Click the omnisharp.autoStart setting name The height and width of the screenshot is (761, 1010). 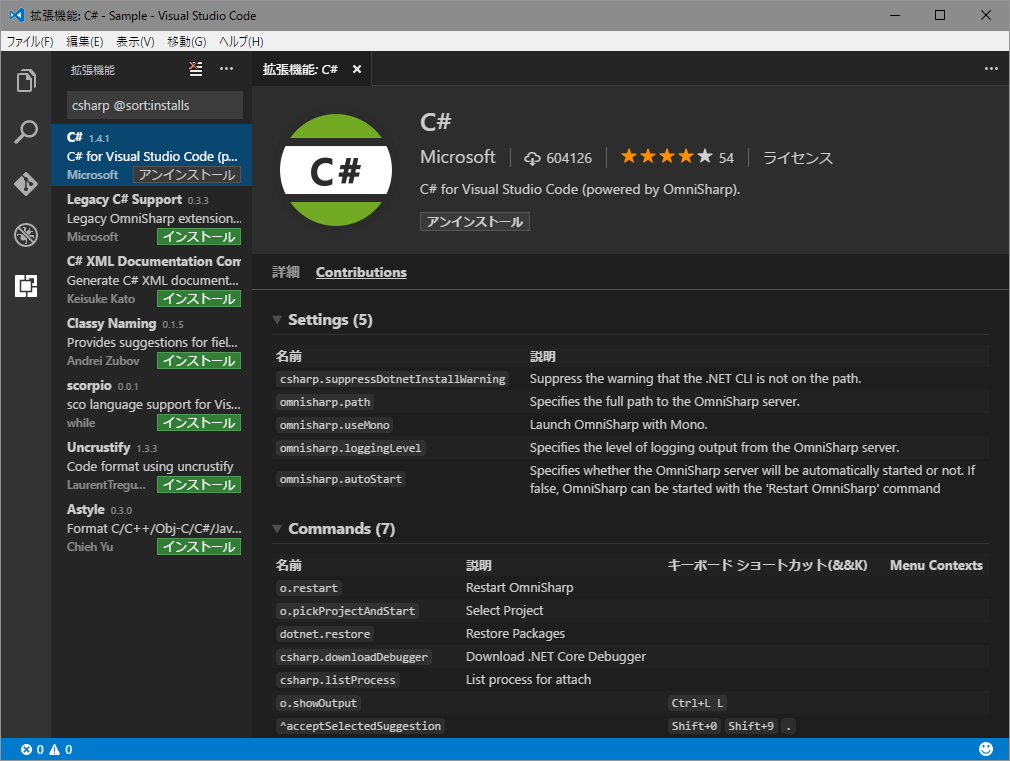(341, 479)
